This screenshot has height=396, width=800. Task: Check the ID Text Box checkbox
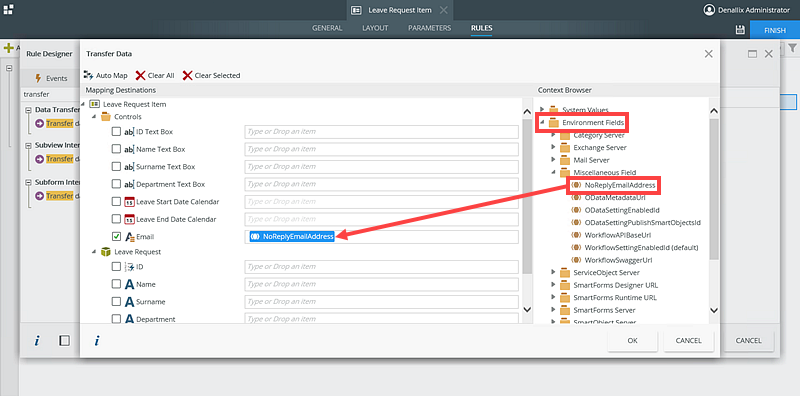[116, 132]
